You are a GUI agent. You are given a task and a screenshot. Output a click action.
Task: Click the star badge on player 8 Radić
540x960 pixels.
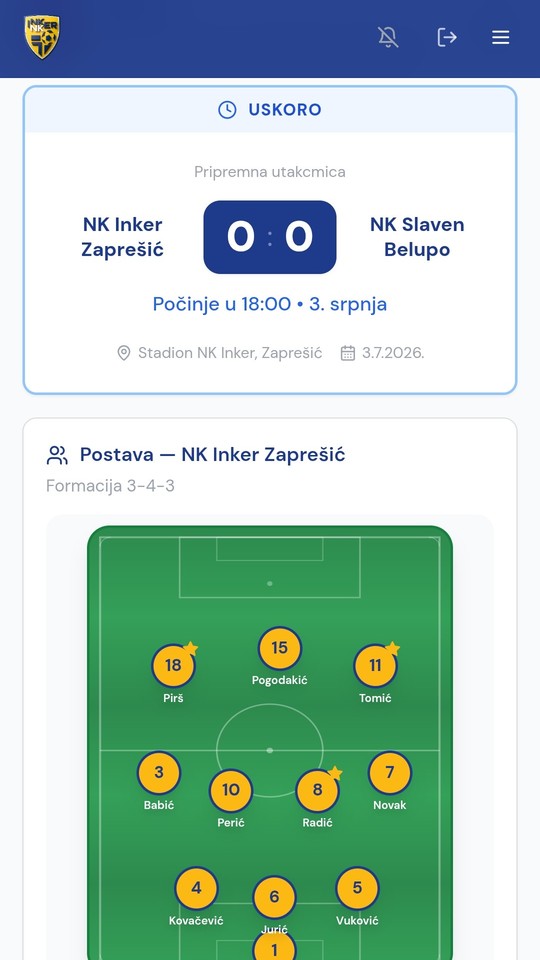click(x=335, y=773)
